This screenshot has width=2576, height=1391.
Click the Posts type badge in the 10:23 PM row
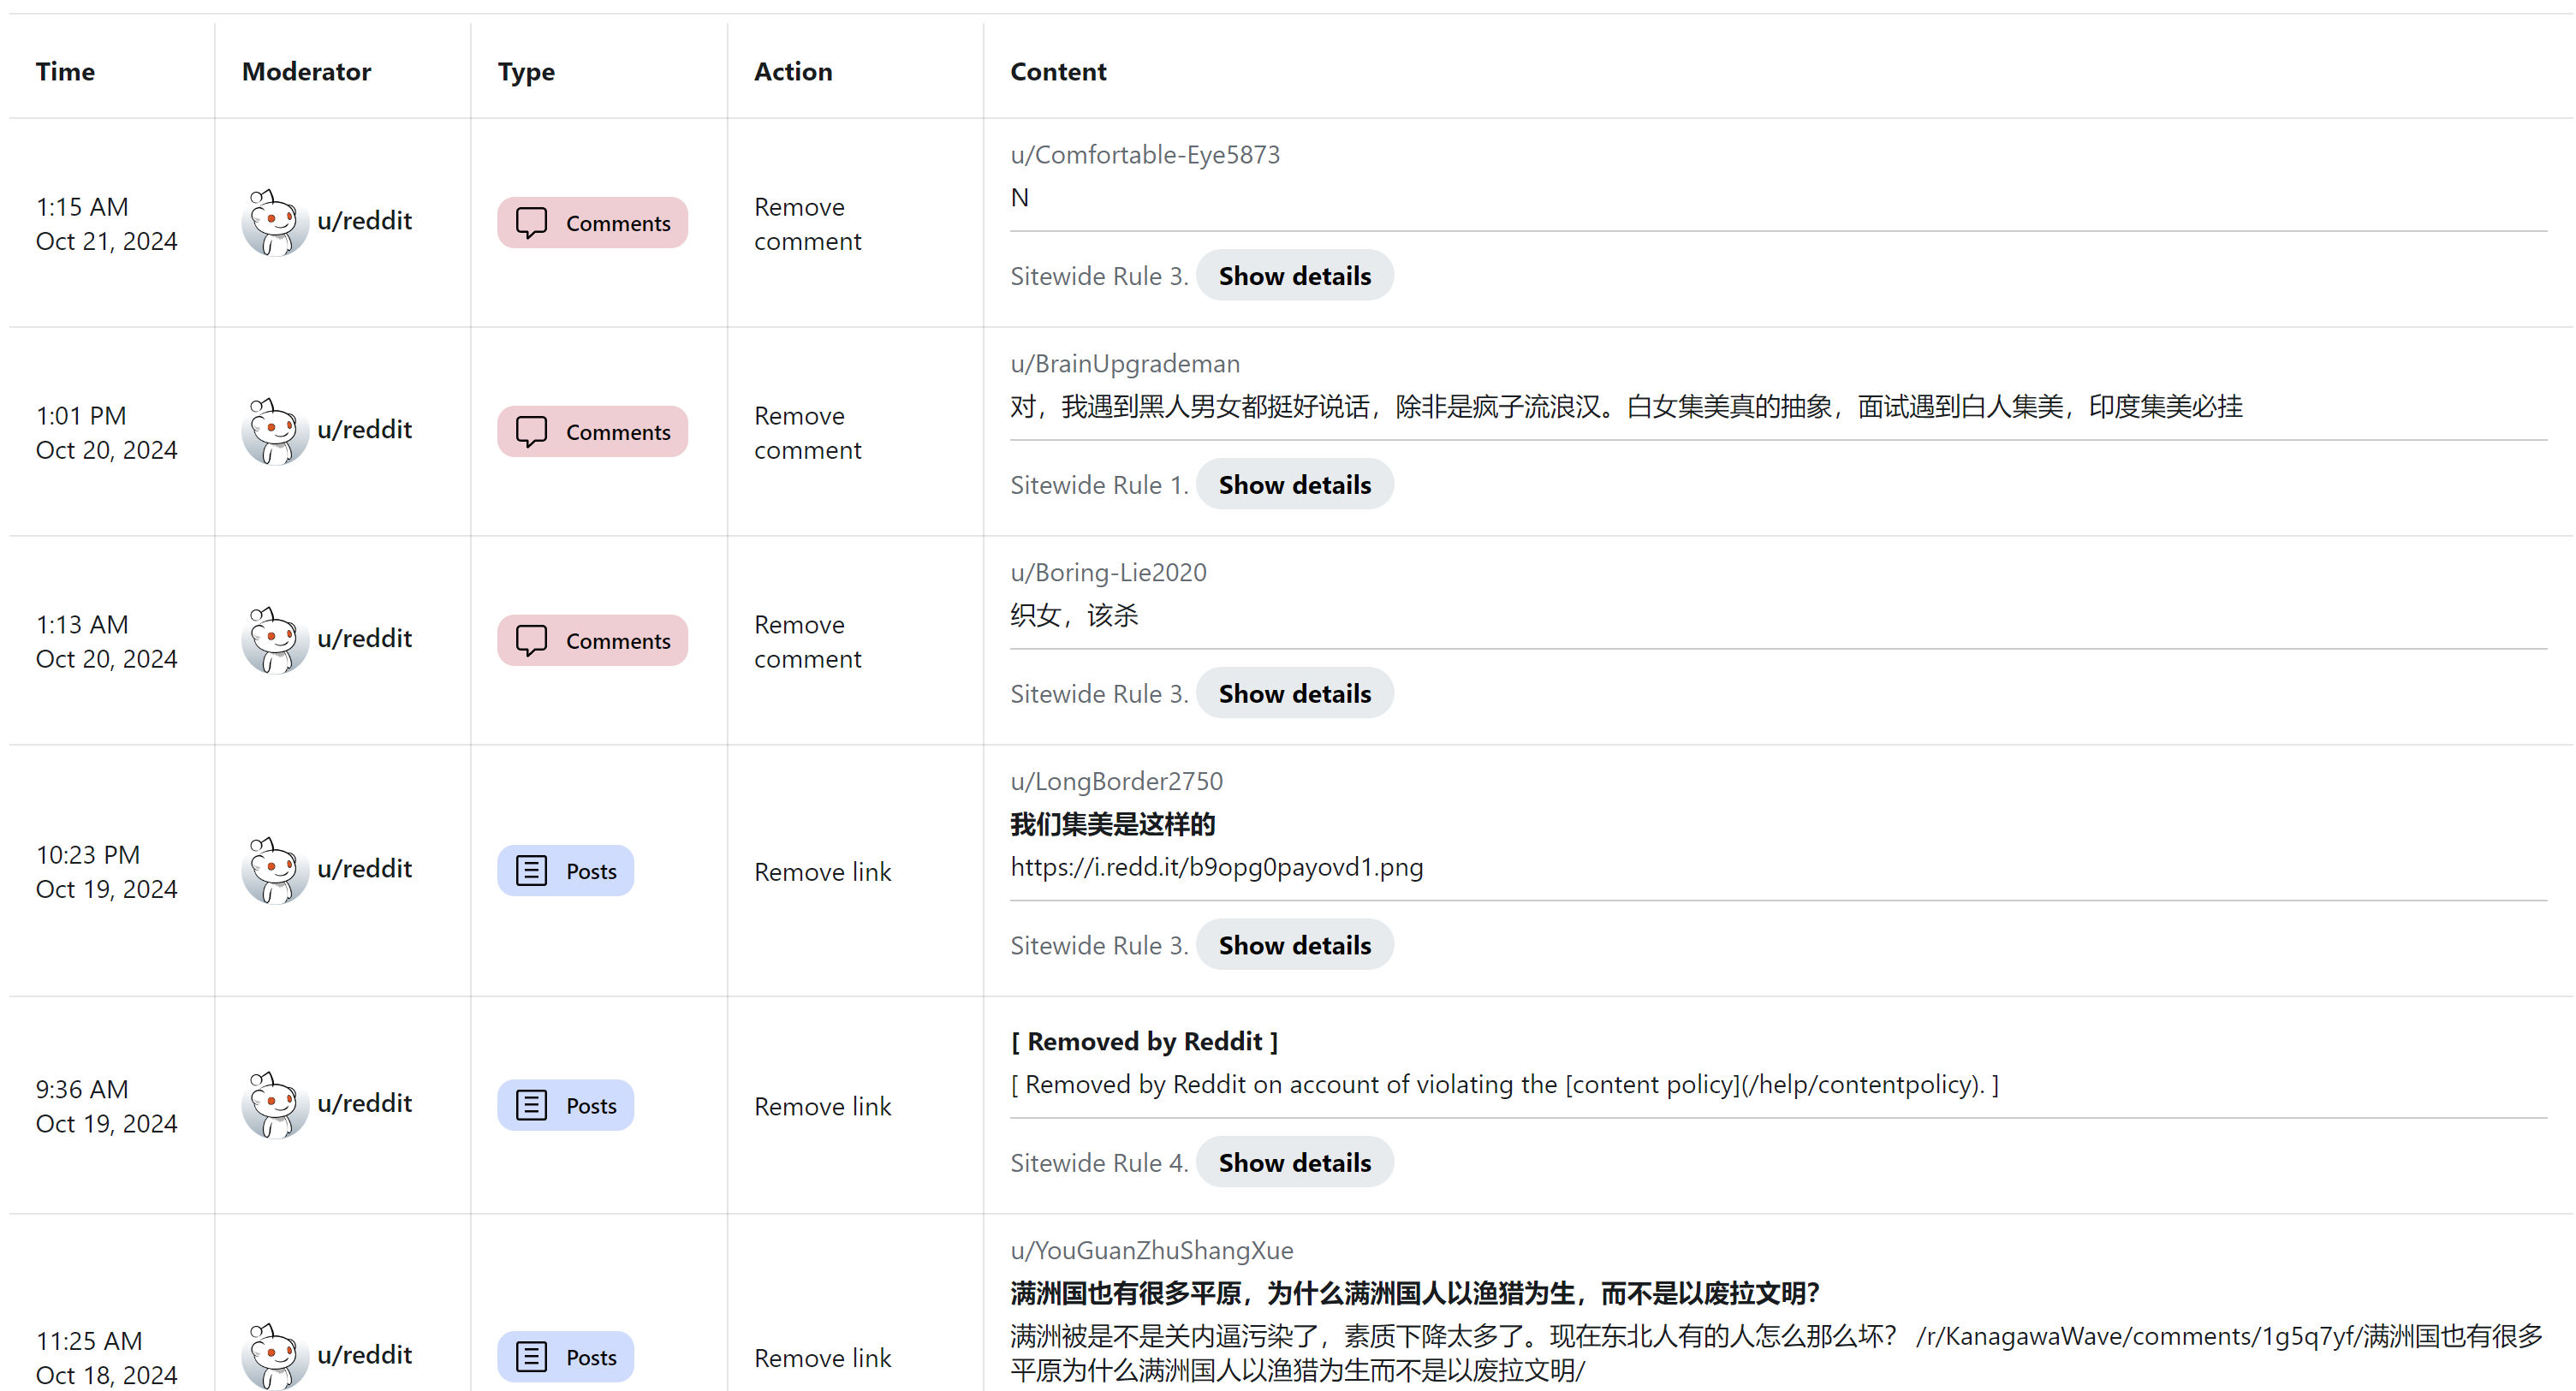(565, 871)
